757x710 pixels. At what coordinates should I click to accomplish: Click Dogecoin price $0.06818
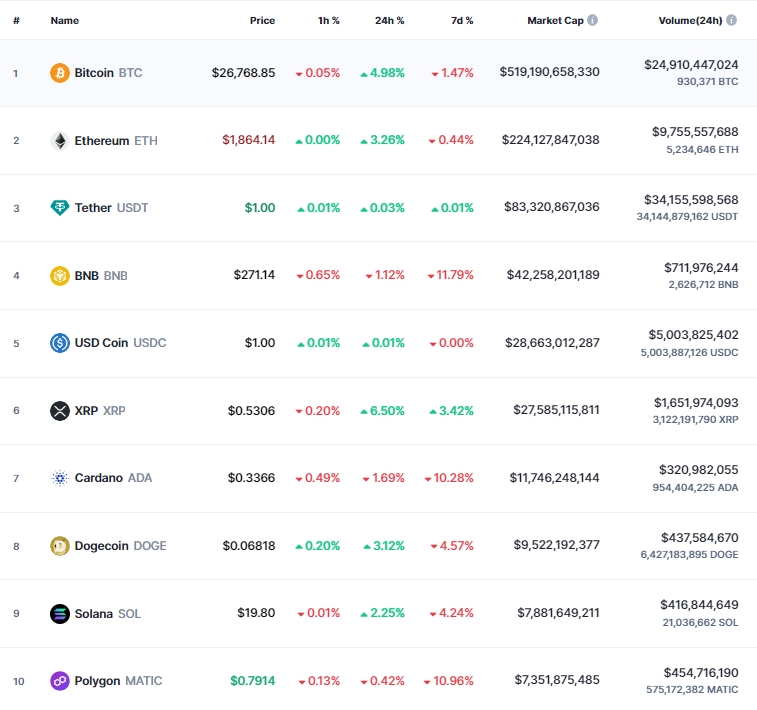[x=249, y=546]
